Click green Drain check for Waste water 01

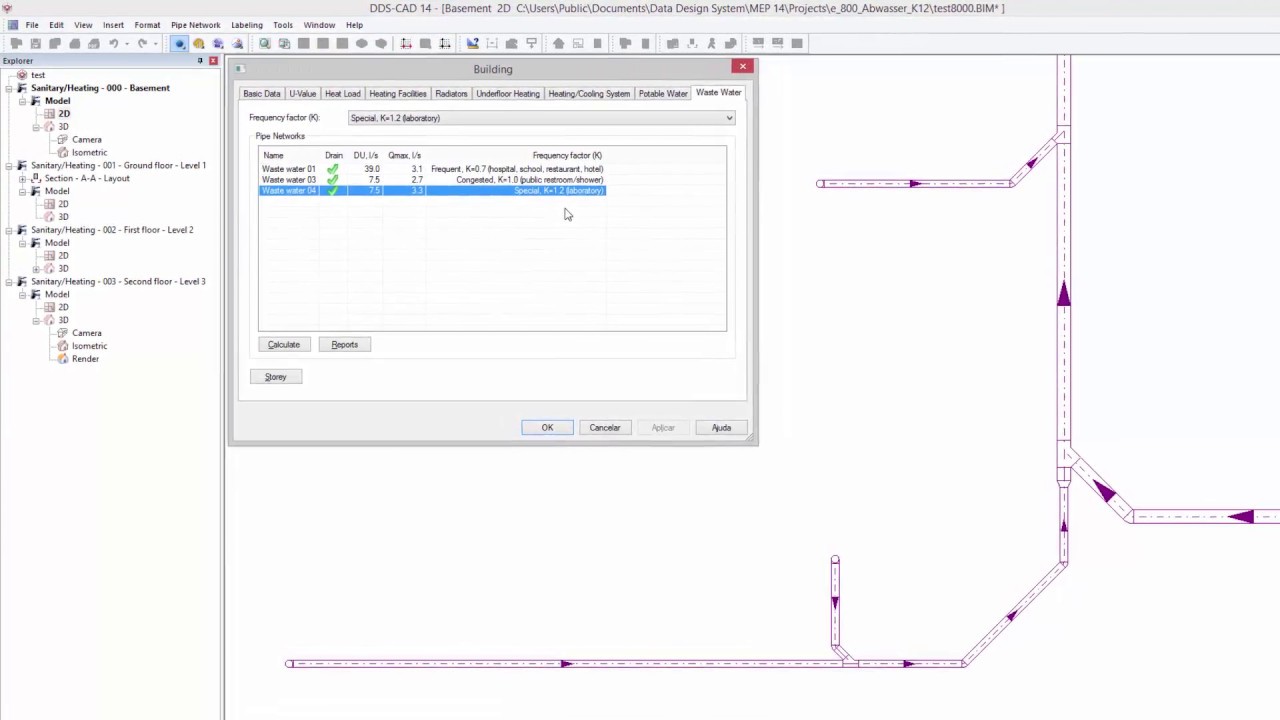(332, 169)
